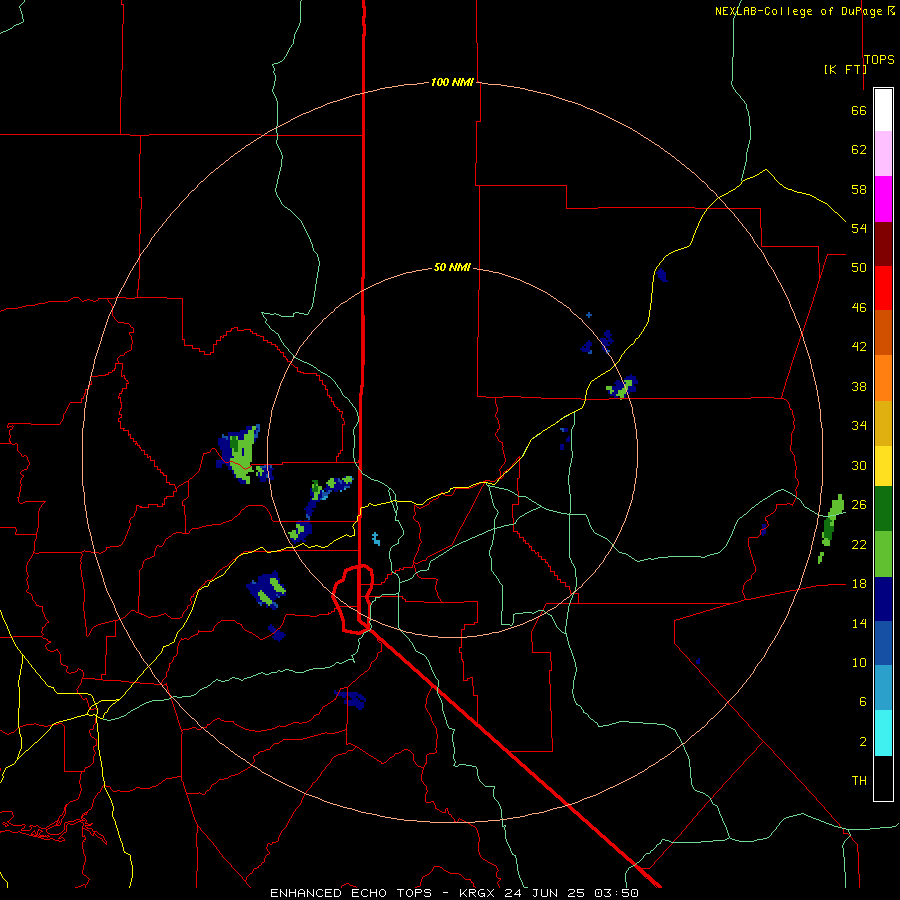The height and width of the screenshot is (900, 900).
Task: Click the TH legend label
Action: point(859,780)
